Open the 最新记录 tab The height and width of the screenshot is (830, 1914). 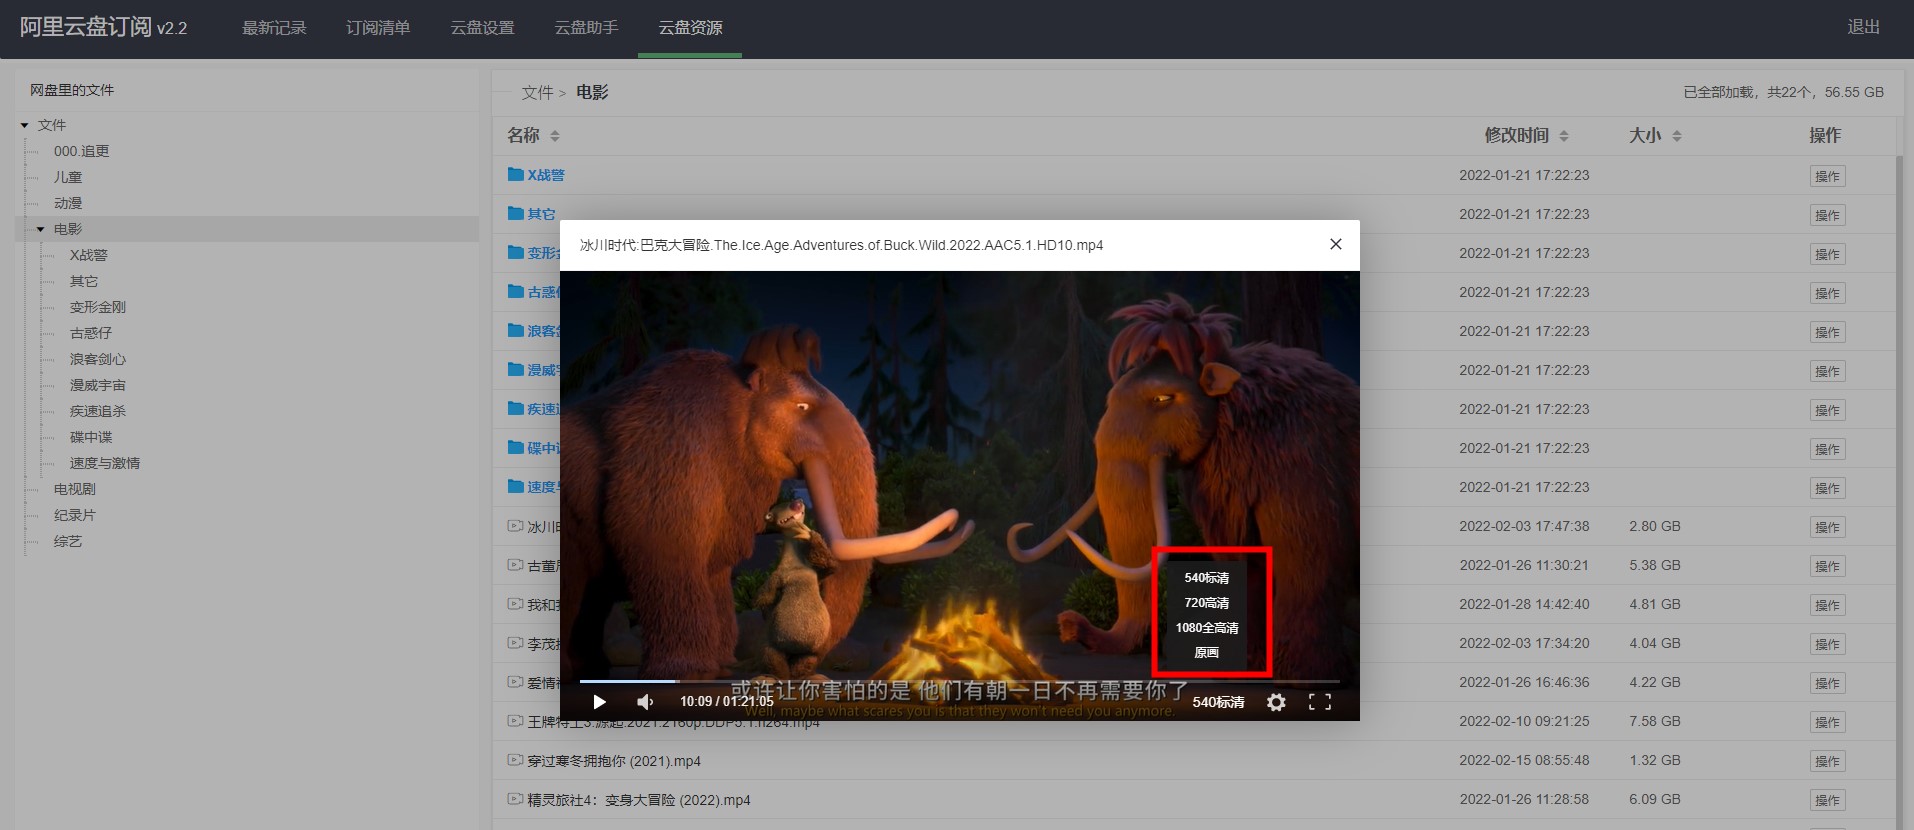pos(274,28)
